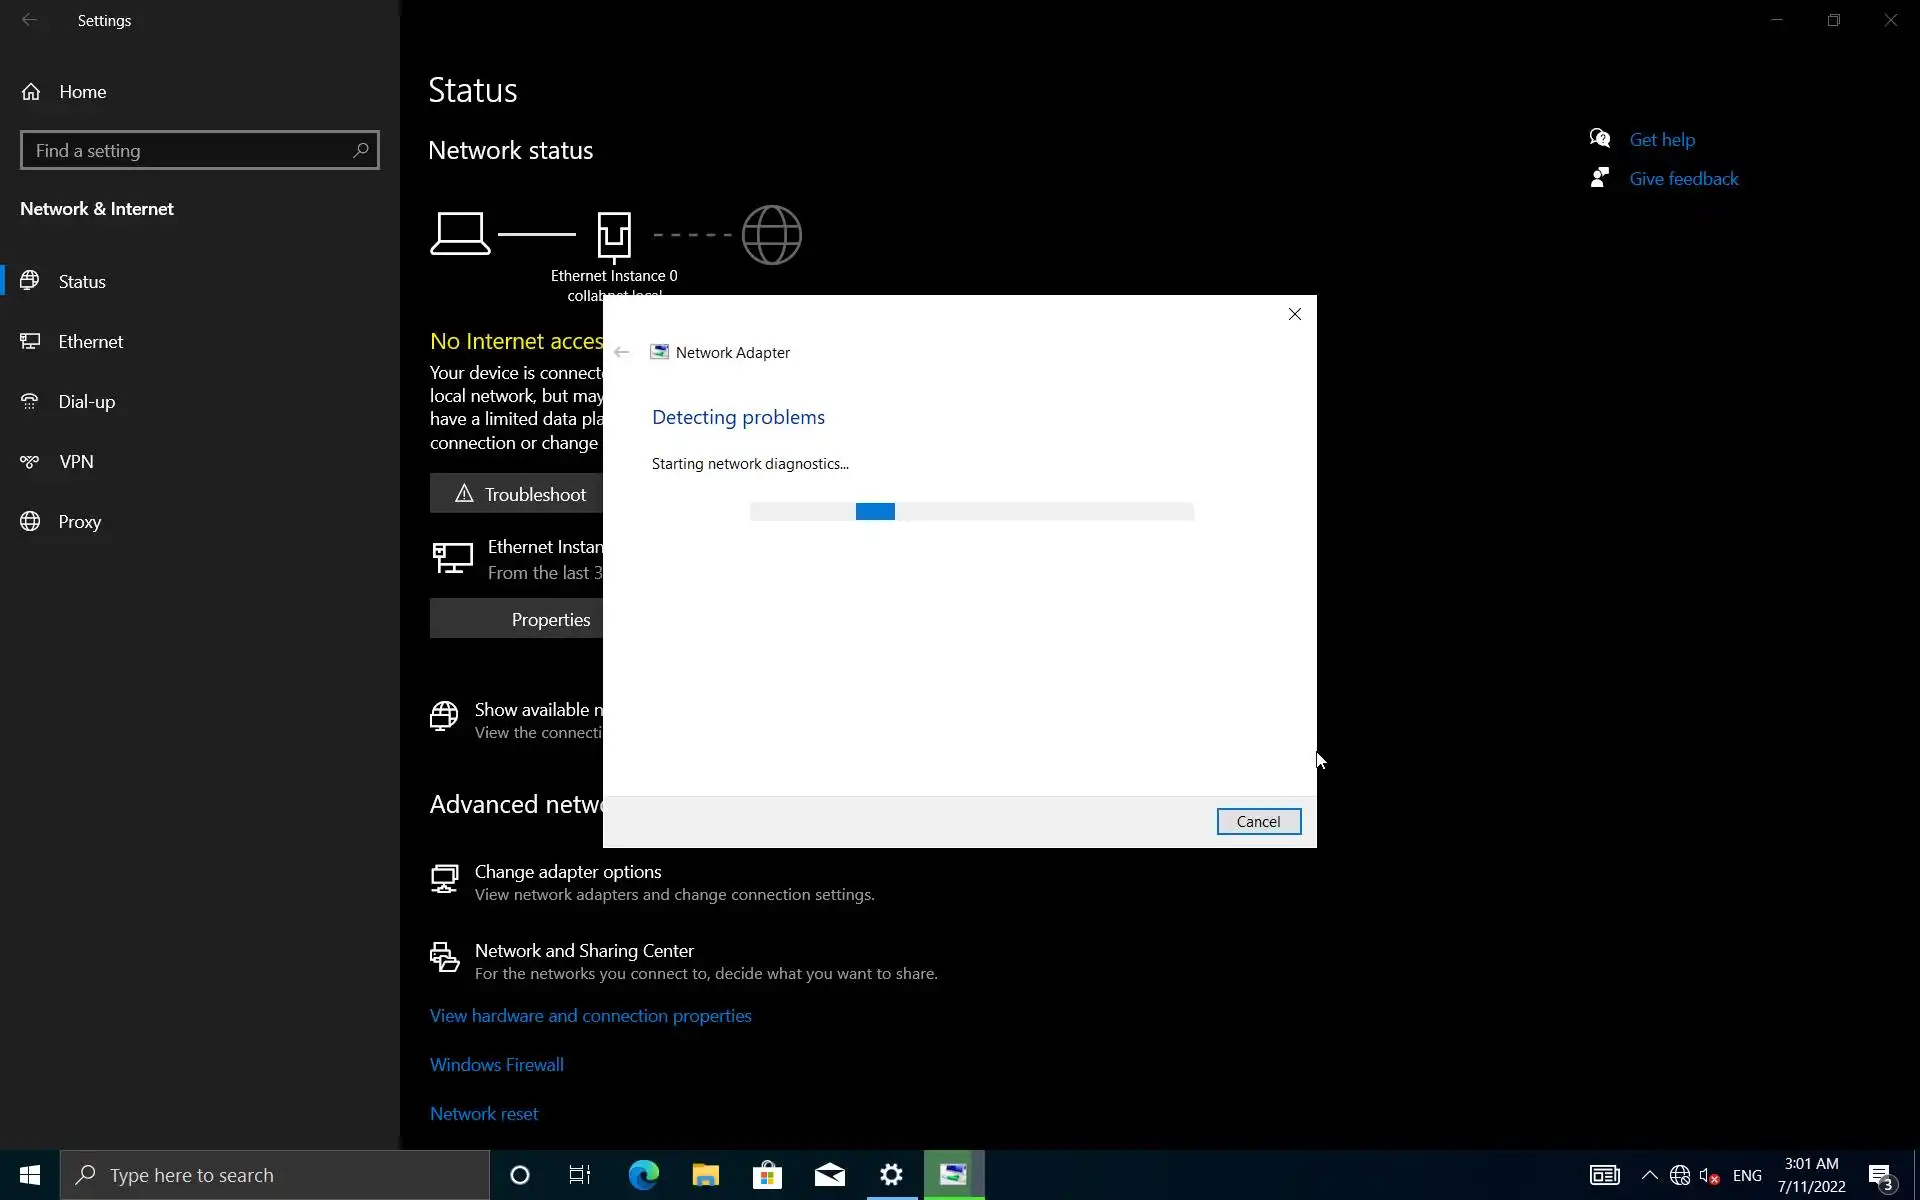The image size is (1920, 1200).
Task: Open the Get help link
Action: point(1661,140)
